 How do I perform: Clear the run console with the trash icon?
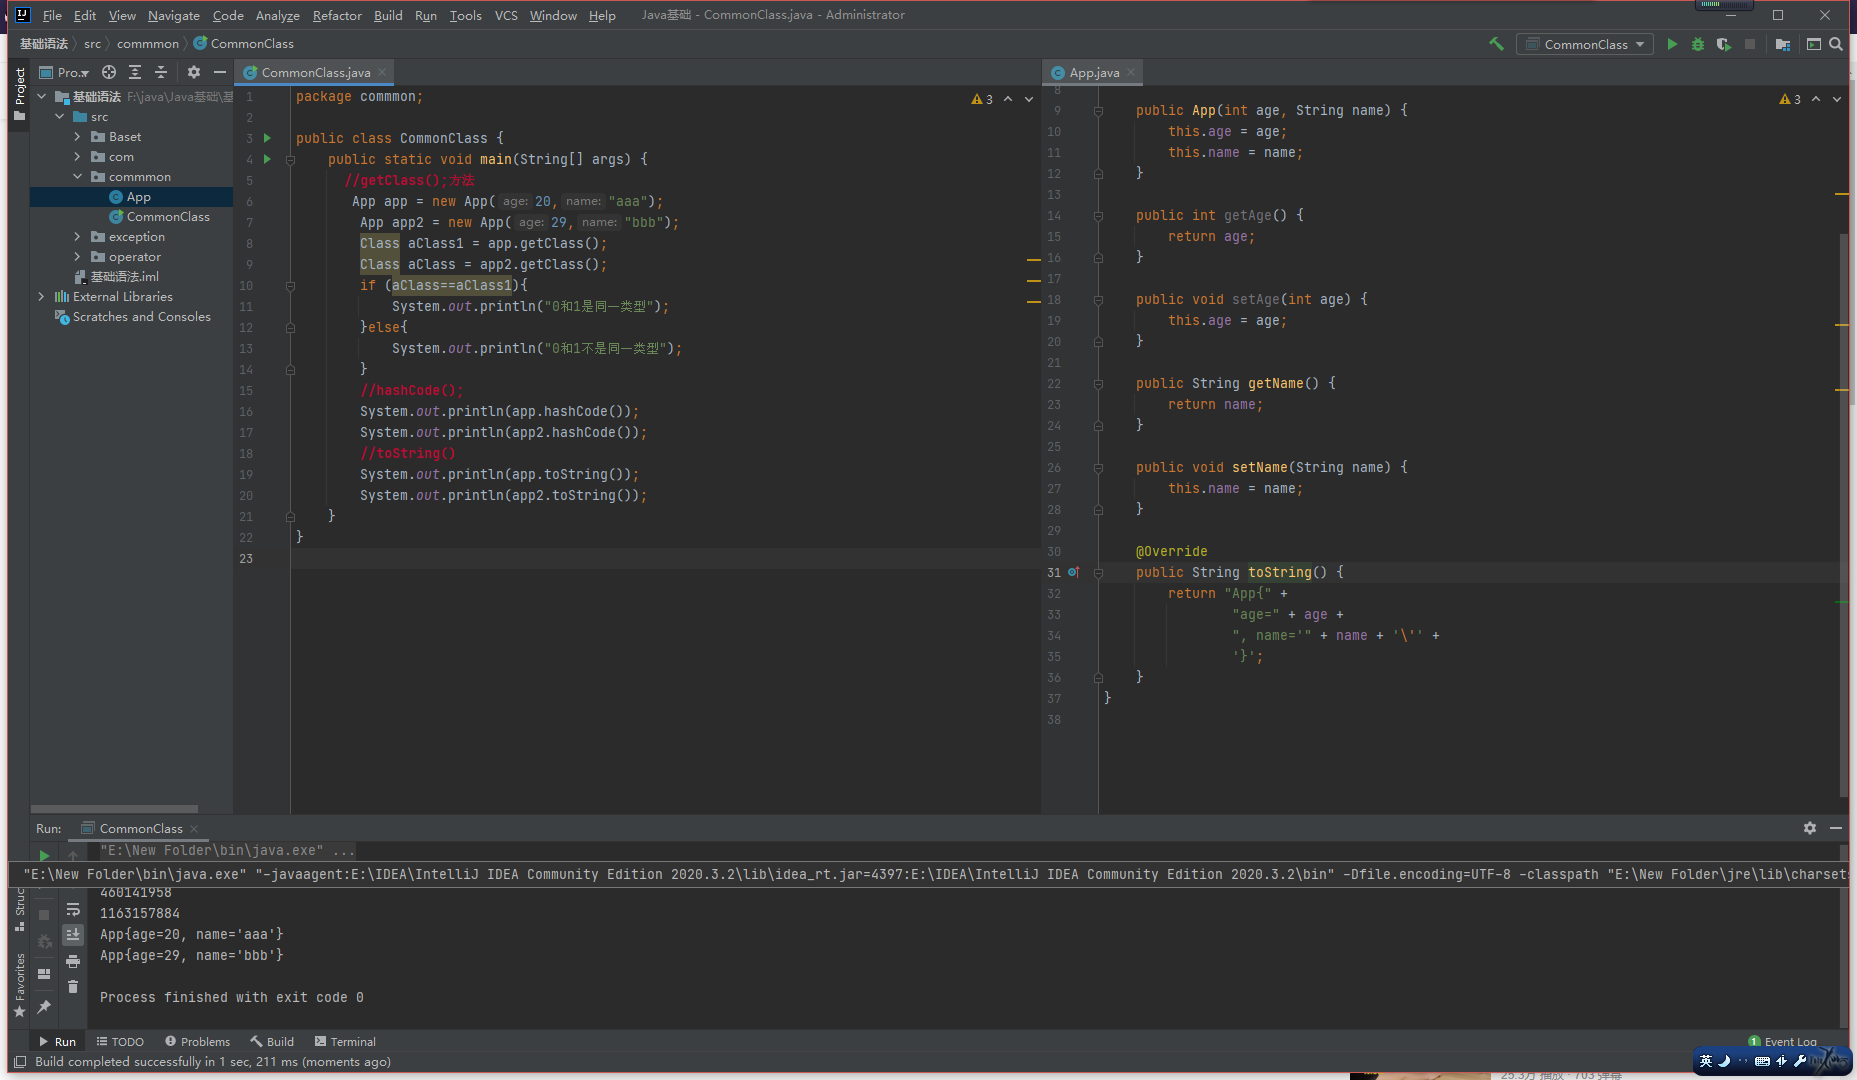pyautogui.click(x=73, y=987)
